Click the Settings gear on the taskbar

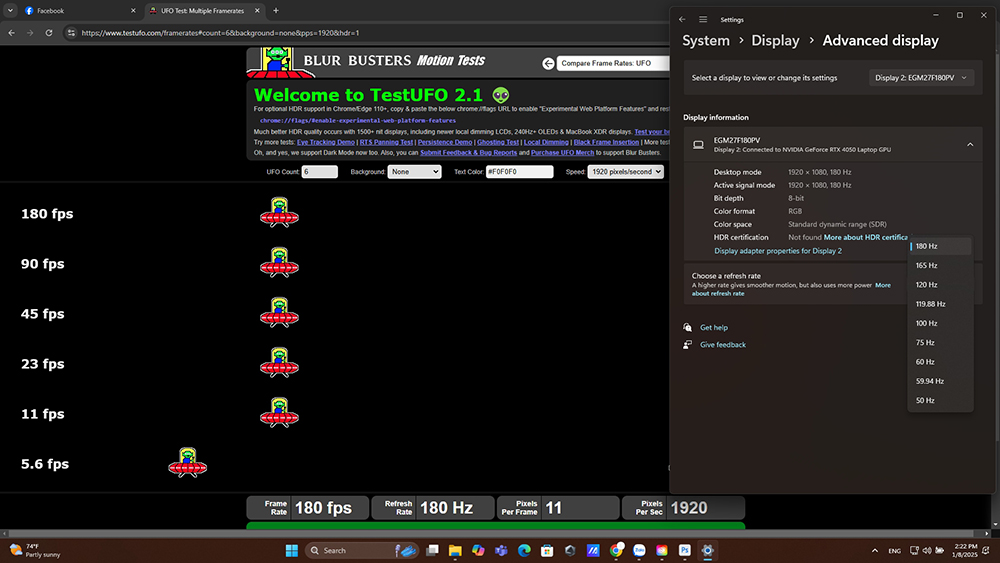[x=707, y=550]
